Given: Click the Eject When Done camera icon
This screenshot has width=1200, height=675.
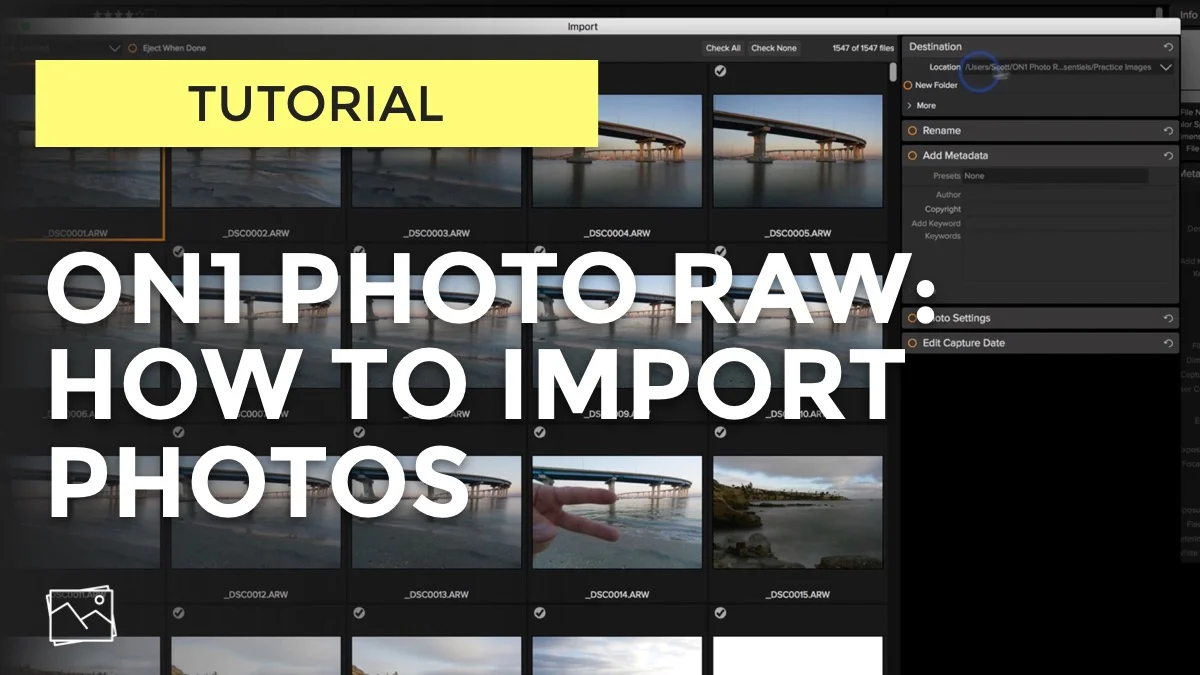Looking at the screenshot, I should 131,47.
